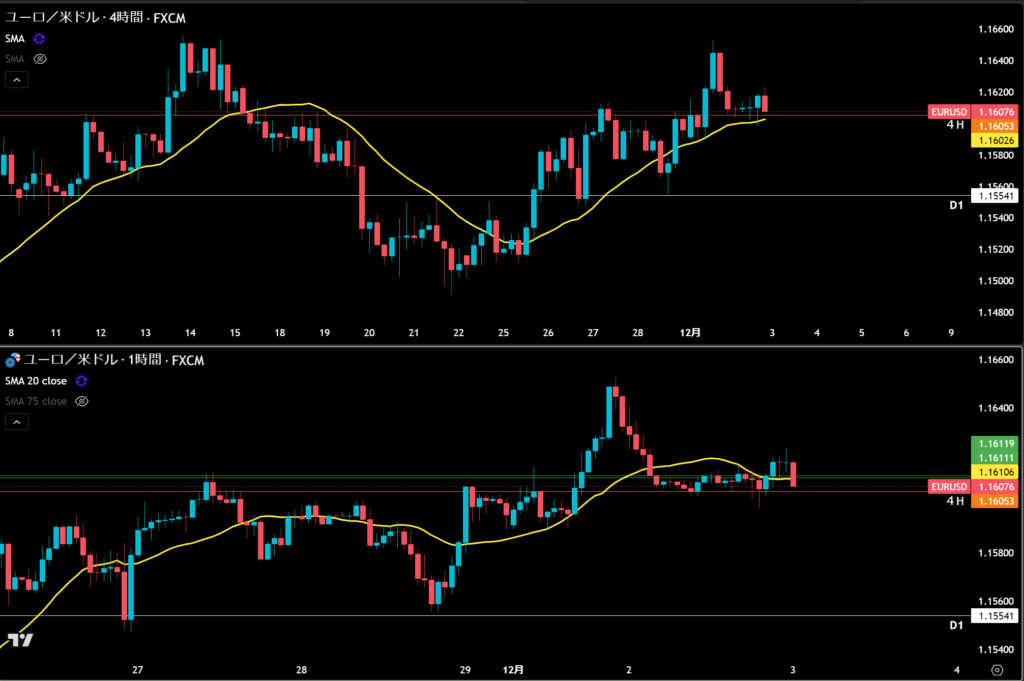Click the EUR/USD flag icon in 1-hour chart

13,360
